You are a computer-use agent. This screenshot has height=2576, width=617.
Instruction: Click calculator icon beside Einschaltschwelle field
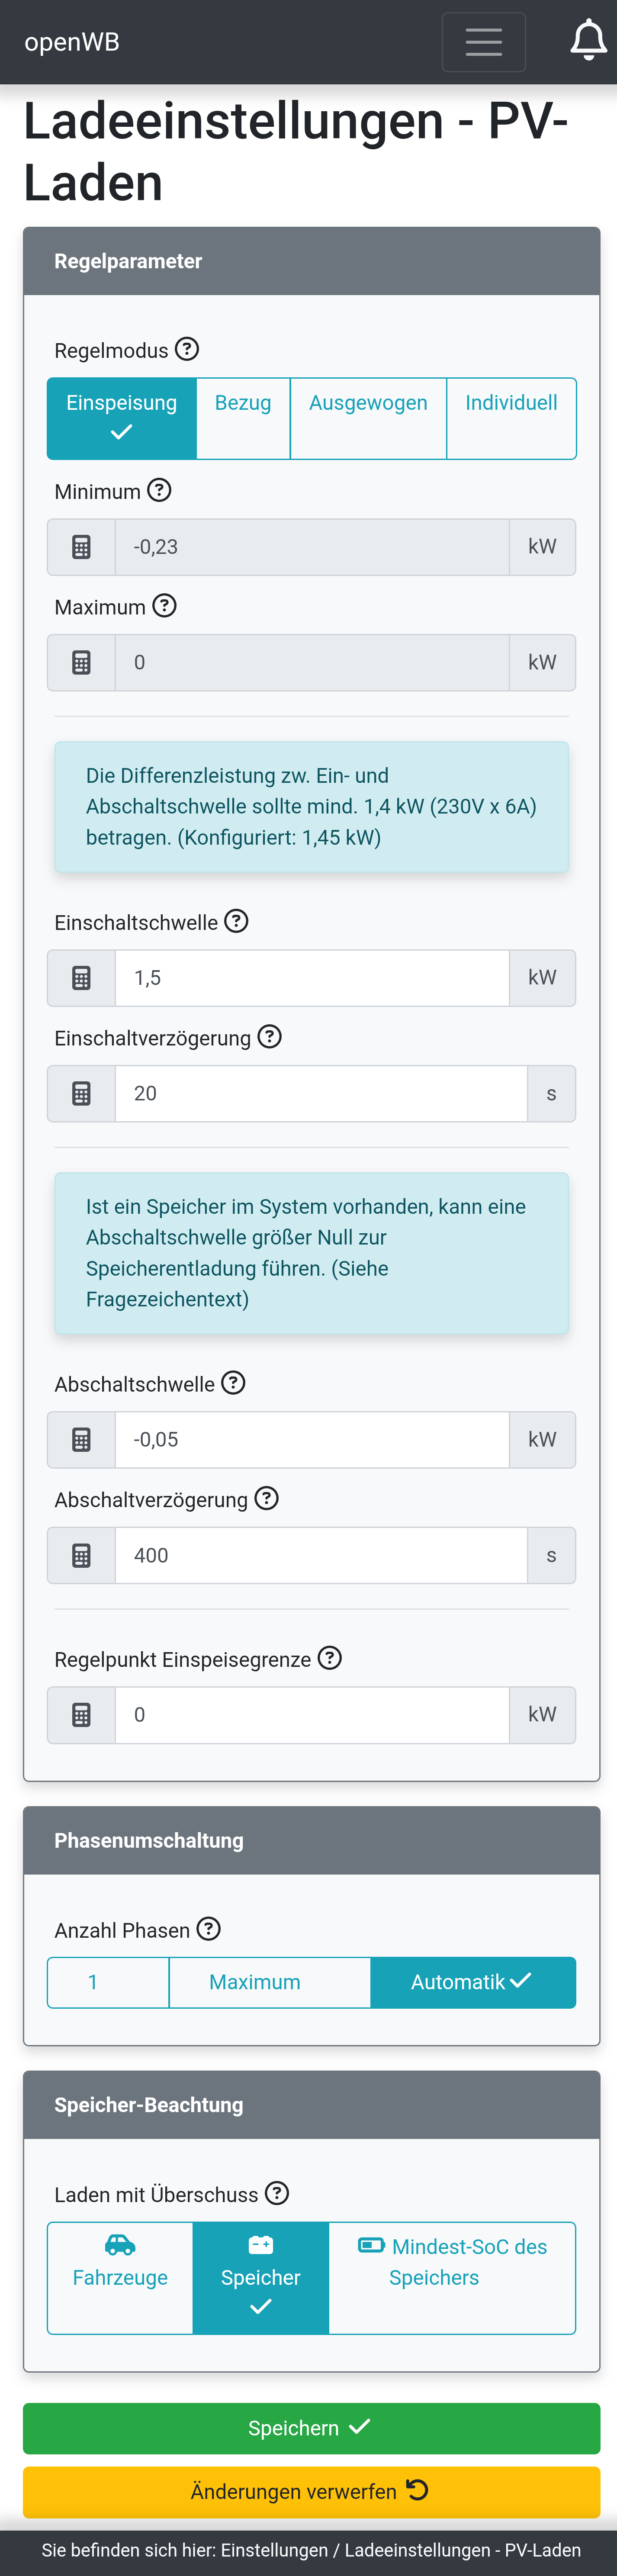click(x=81, y=978)
